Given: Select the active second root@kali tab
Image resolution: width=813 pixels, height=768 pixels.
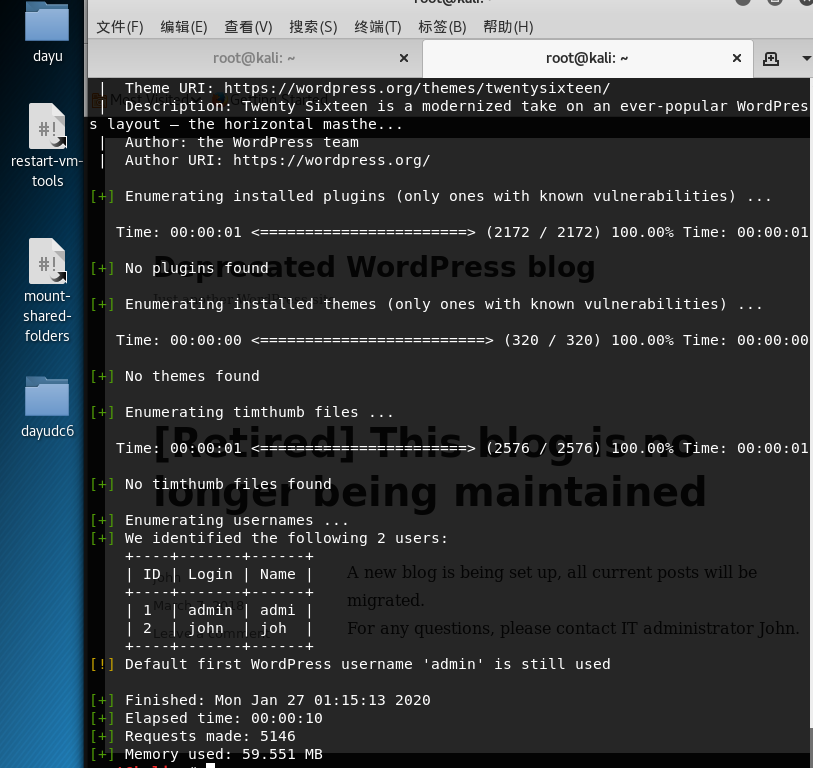Looking at the screenshot, I should (x=587, y=58).
